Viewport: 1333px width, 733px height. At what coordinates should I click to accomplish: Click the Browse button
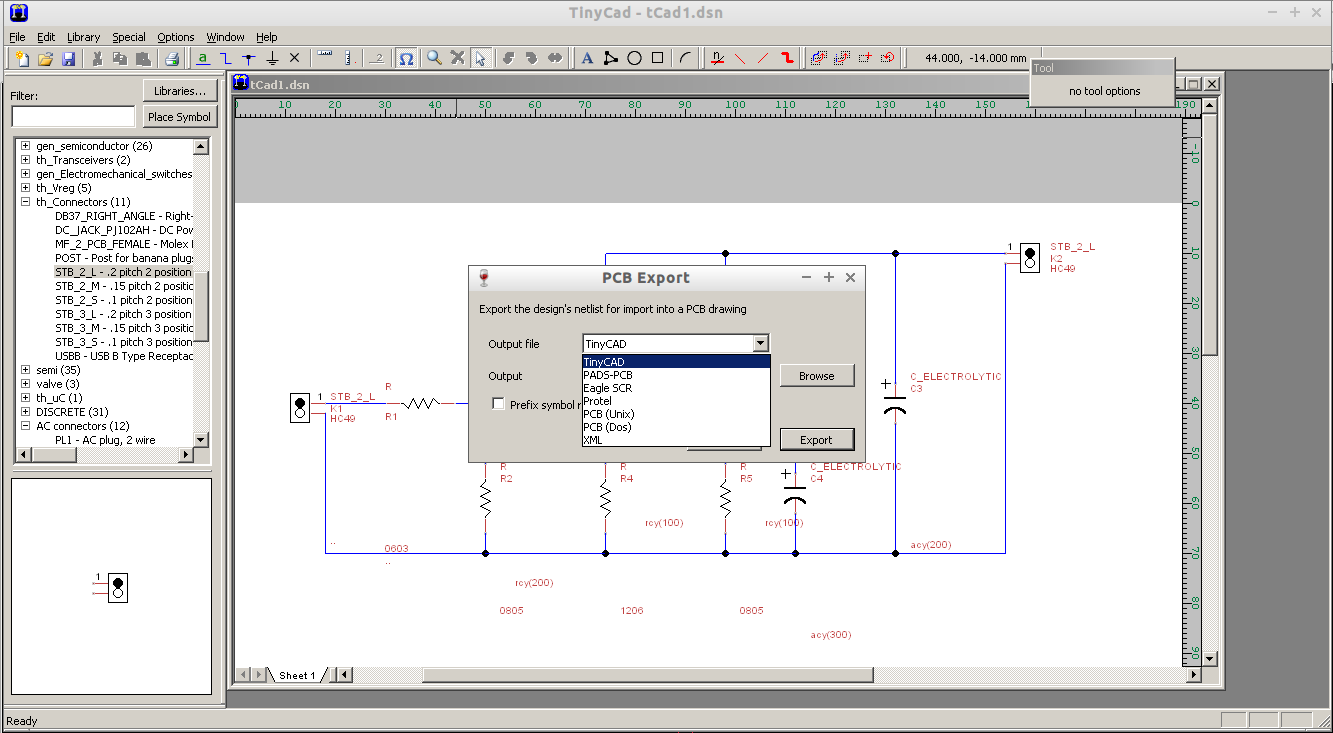click(x=816, y=375)
